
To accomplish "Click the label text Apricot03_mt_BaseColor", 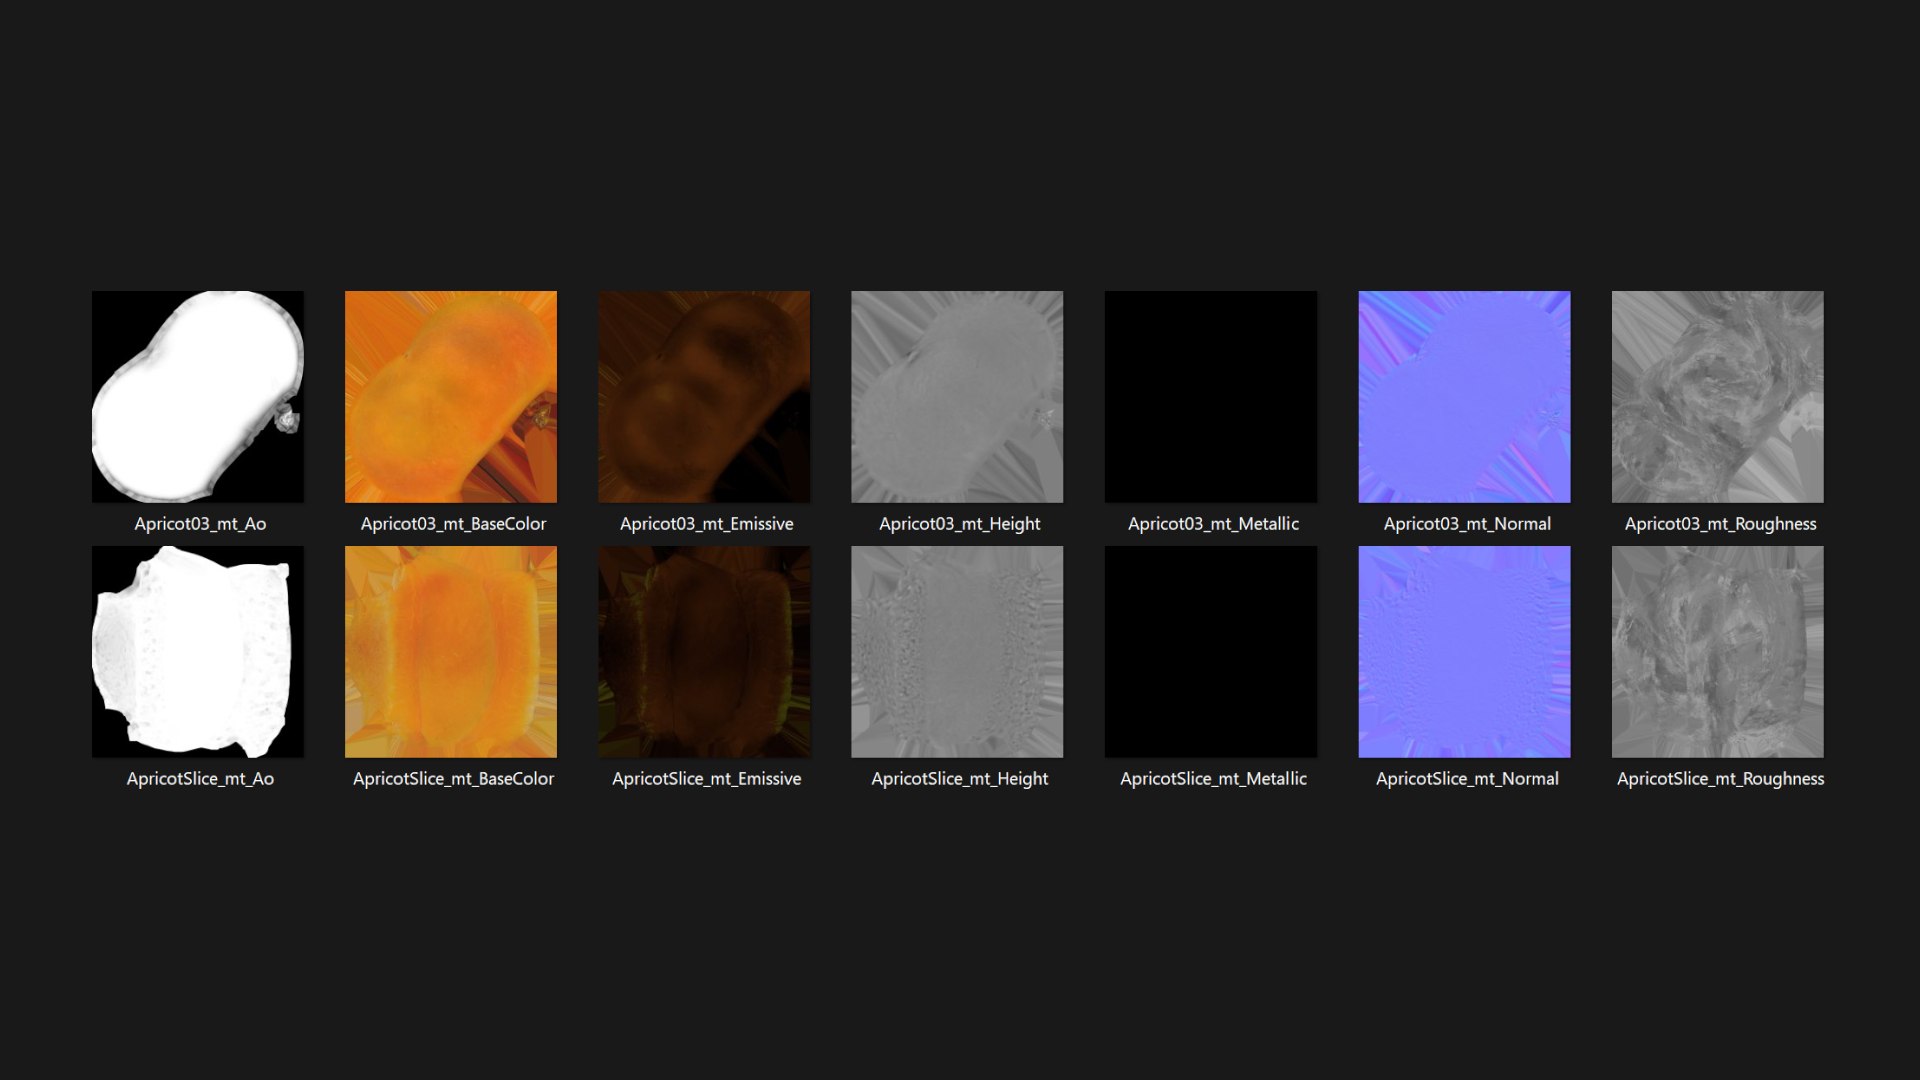I will pyautogui.click(x=453, y=524).
